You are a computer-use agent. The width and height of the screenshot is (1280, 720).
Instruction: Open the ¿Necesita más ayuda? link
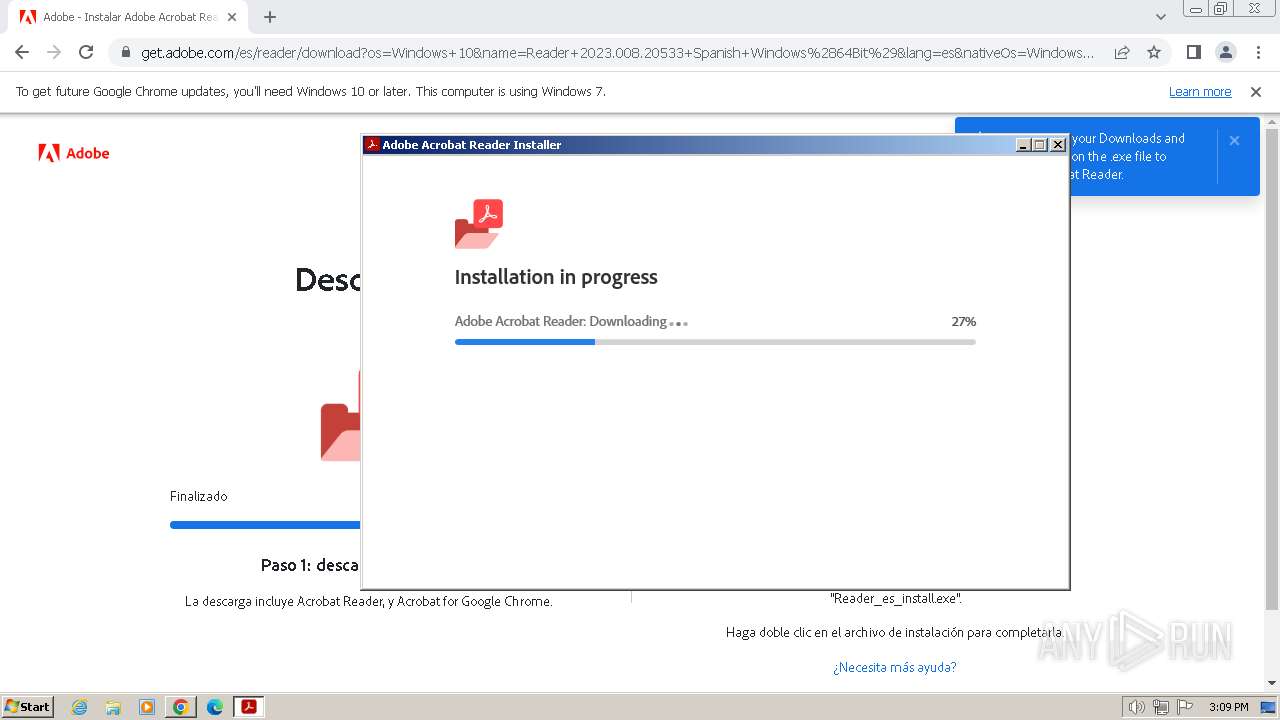[895, 667]
